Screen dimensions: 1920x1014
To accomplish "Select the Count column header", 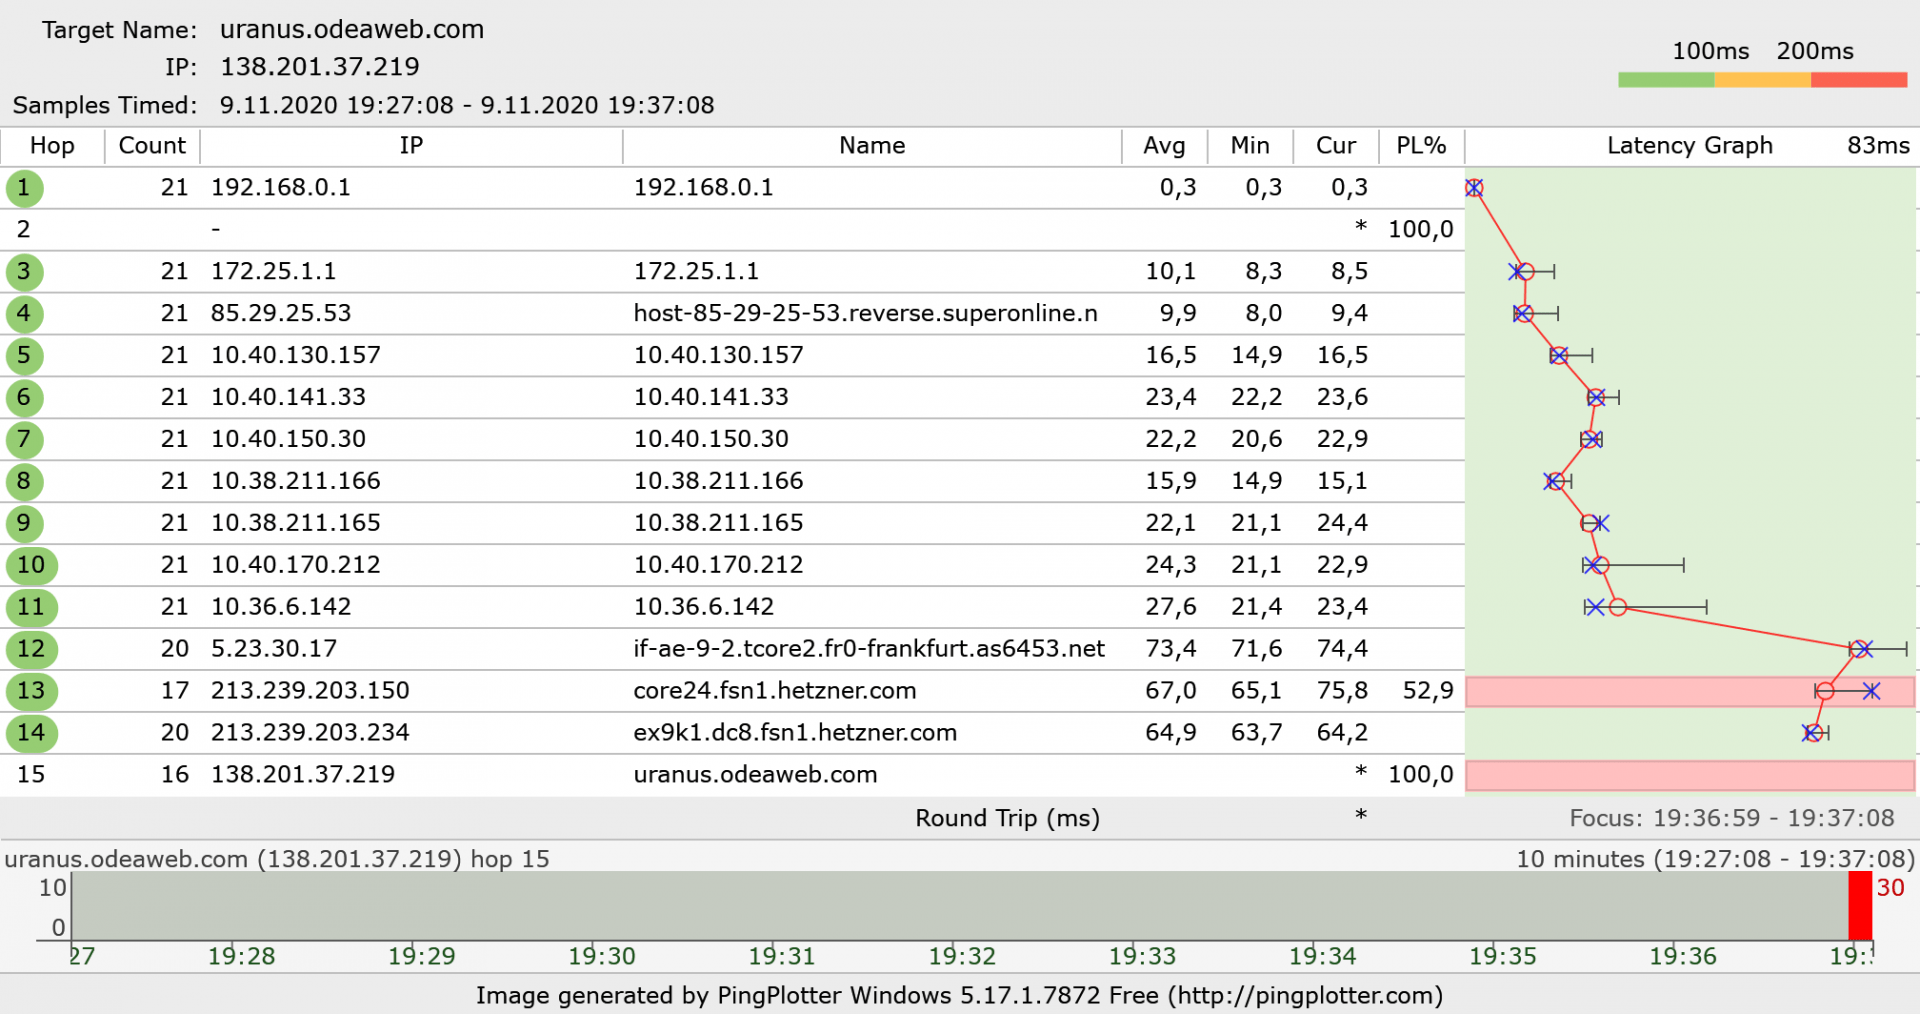I will [x=152, y=146].
